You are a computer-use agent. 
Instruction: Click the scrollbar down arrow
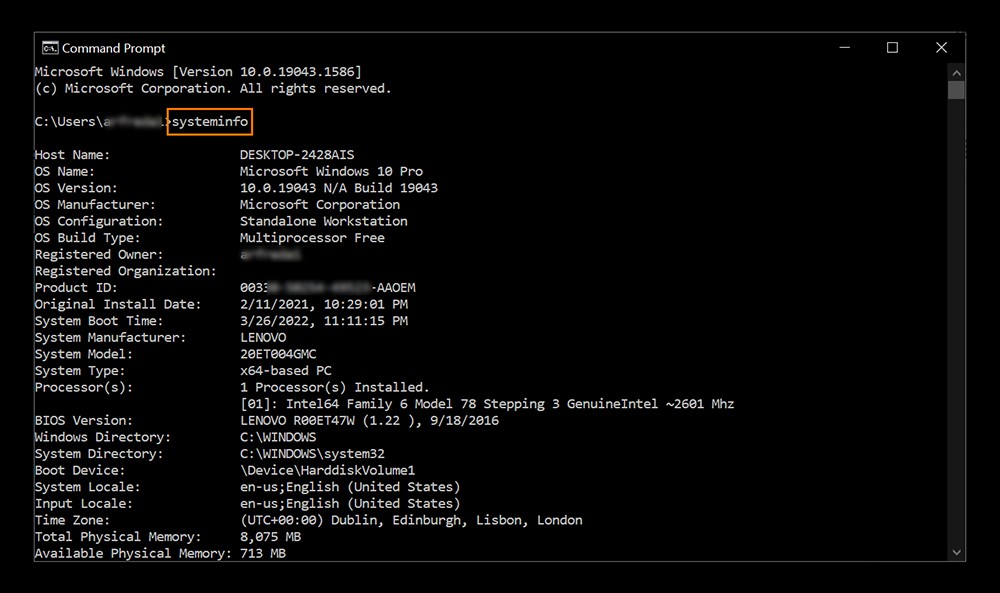pyautogui.click(x=956, y=552)
